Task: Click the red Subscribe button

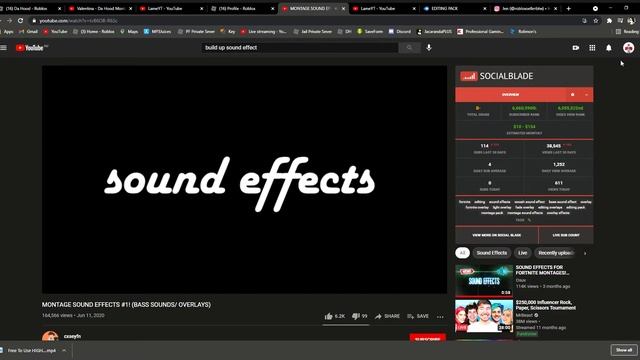Action: [x=427, y=338]
